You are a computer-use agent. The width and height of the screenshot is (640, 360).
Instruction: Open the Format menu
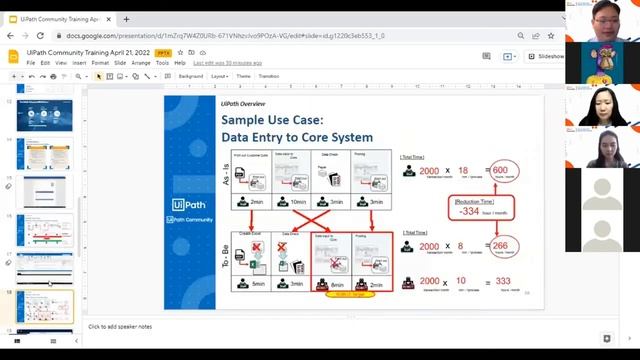click(100, 63)
